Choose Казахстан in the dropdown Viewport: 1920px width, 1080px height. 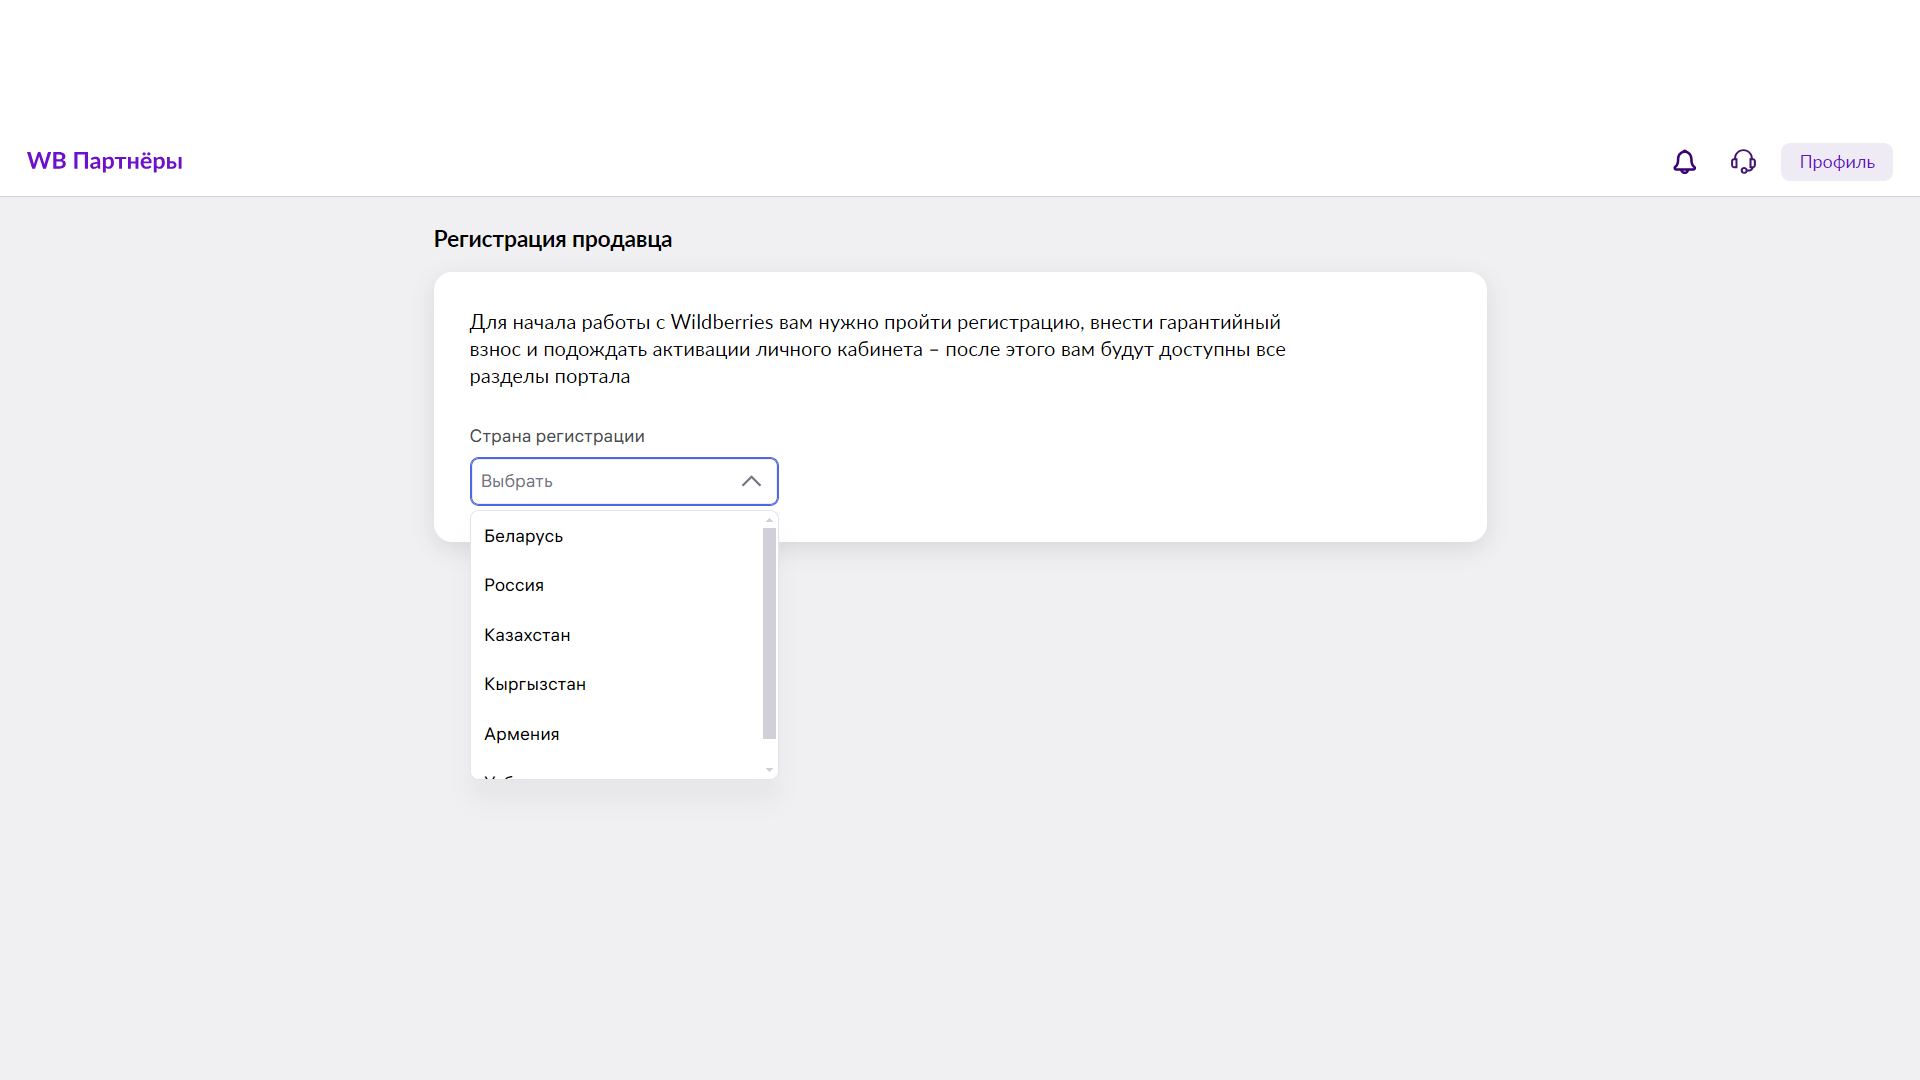tap(616, 635)
